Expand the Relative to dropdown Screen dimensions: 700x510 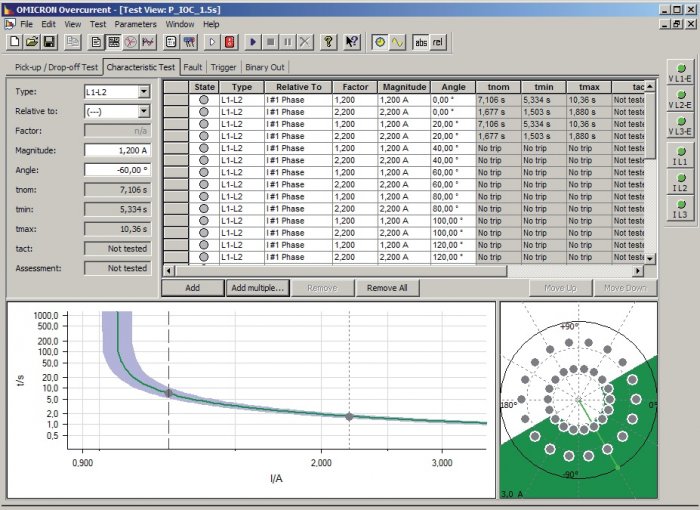click(x=144, y=111)
